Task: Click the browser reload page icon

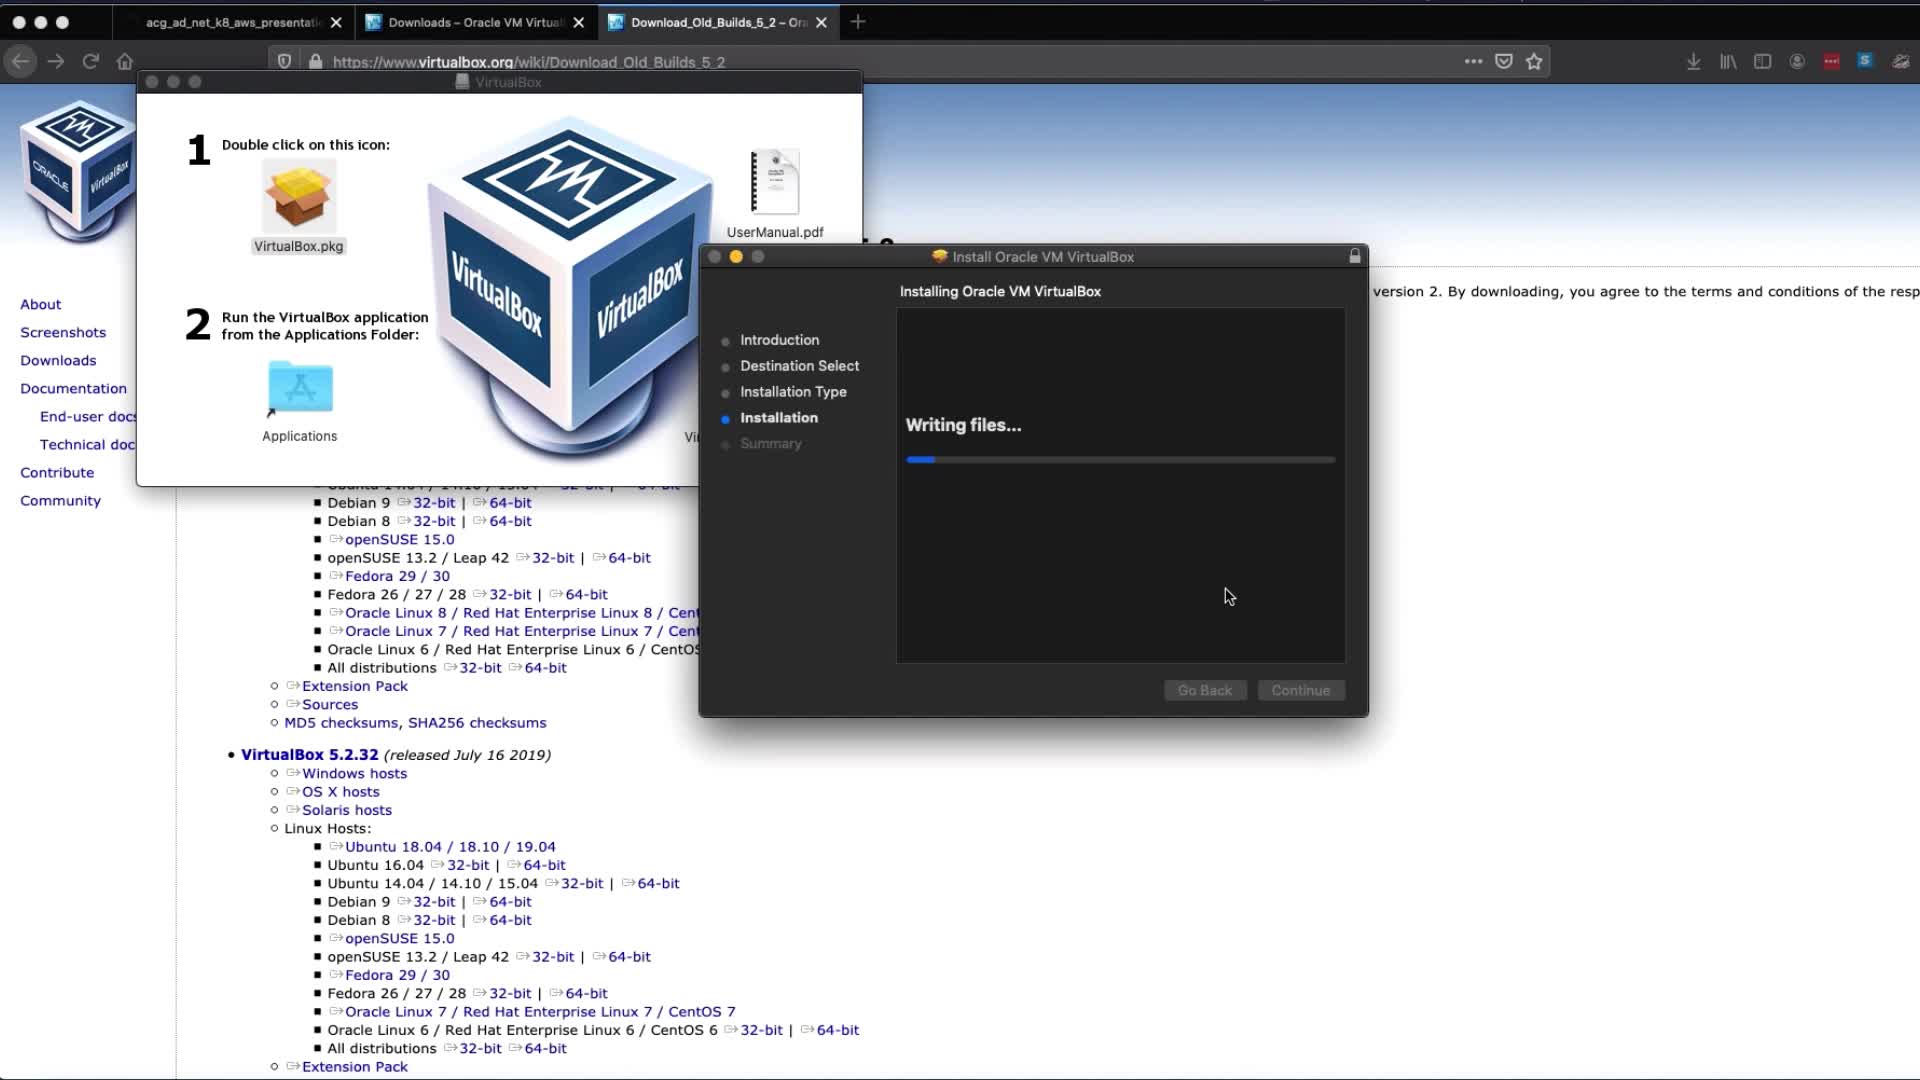Action: pyautogui.click(x=90, y=62)
